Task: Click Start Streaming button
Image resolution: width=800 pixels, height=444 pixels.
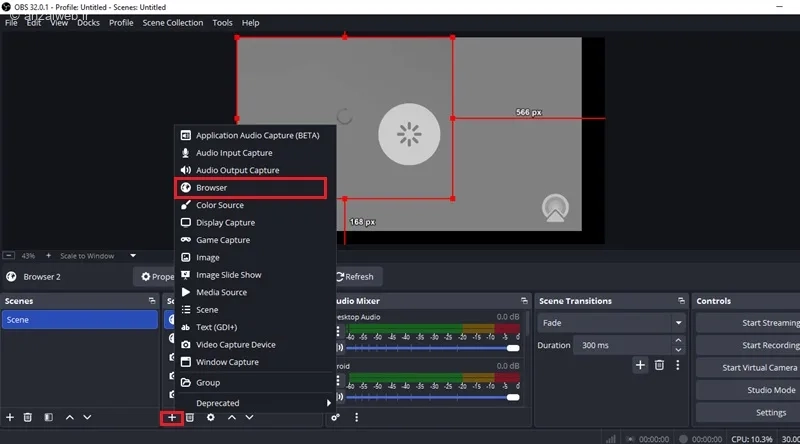Action: click(748, 323)
